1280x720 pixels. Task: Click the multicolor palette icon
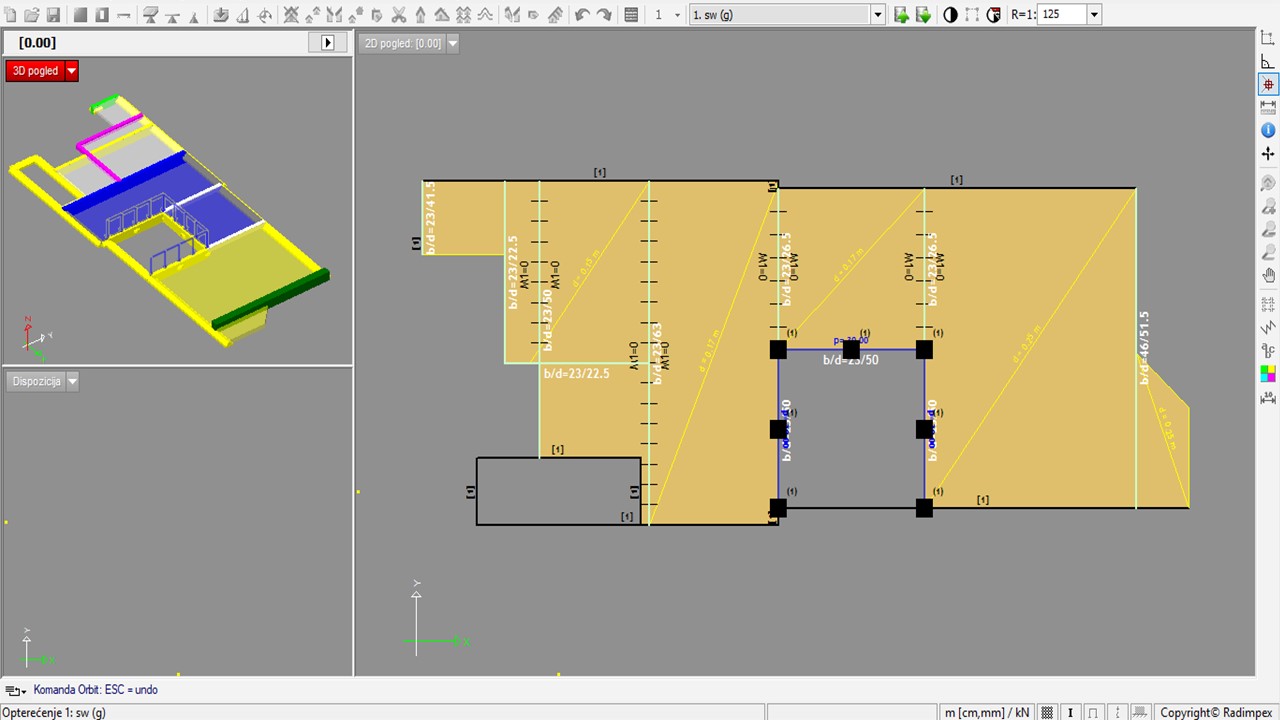(1268, 373)
